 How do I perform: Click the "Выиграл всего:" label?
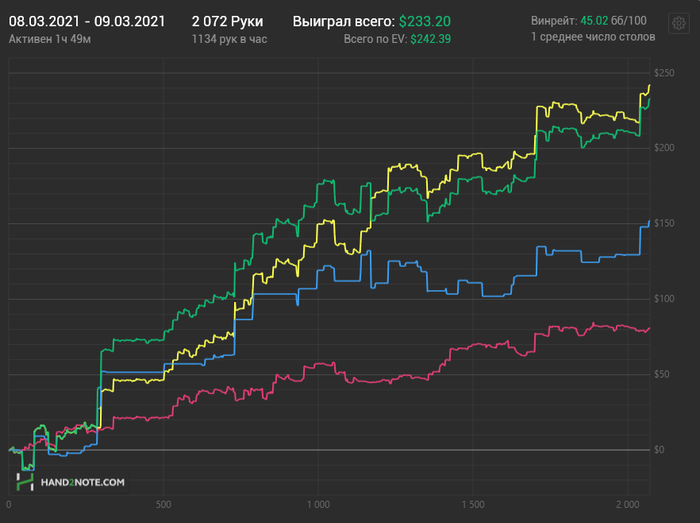point(344,21)
